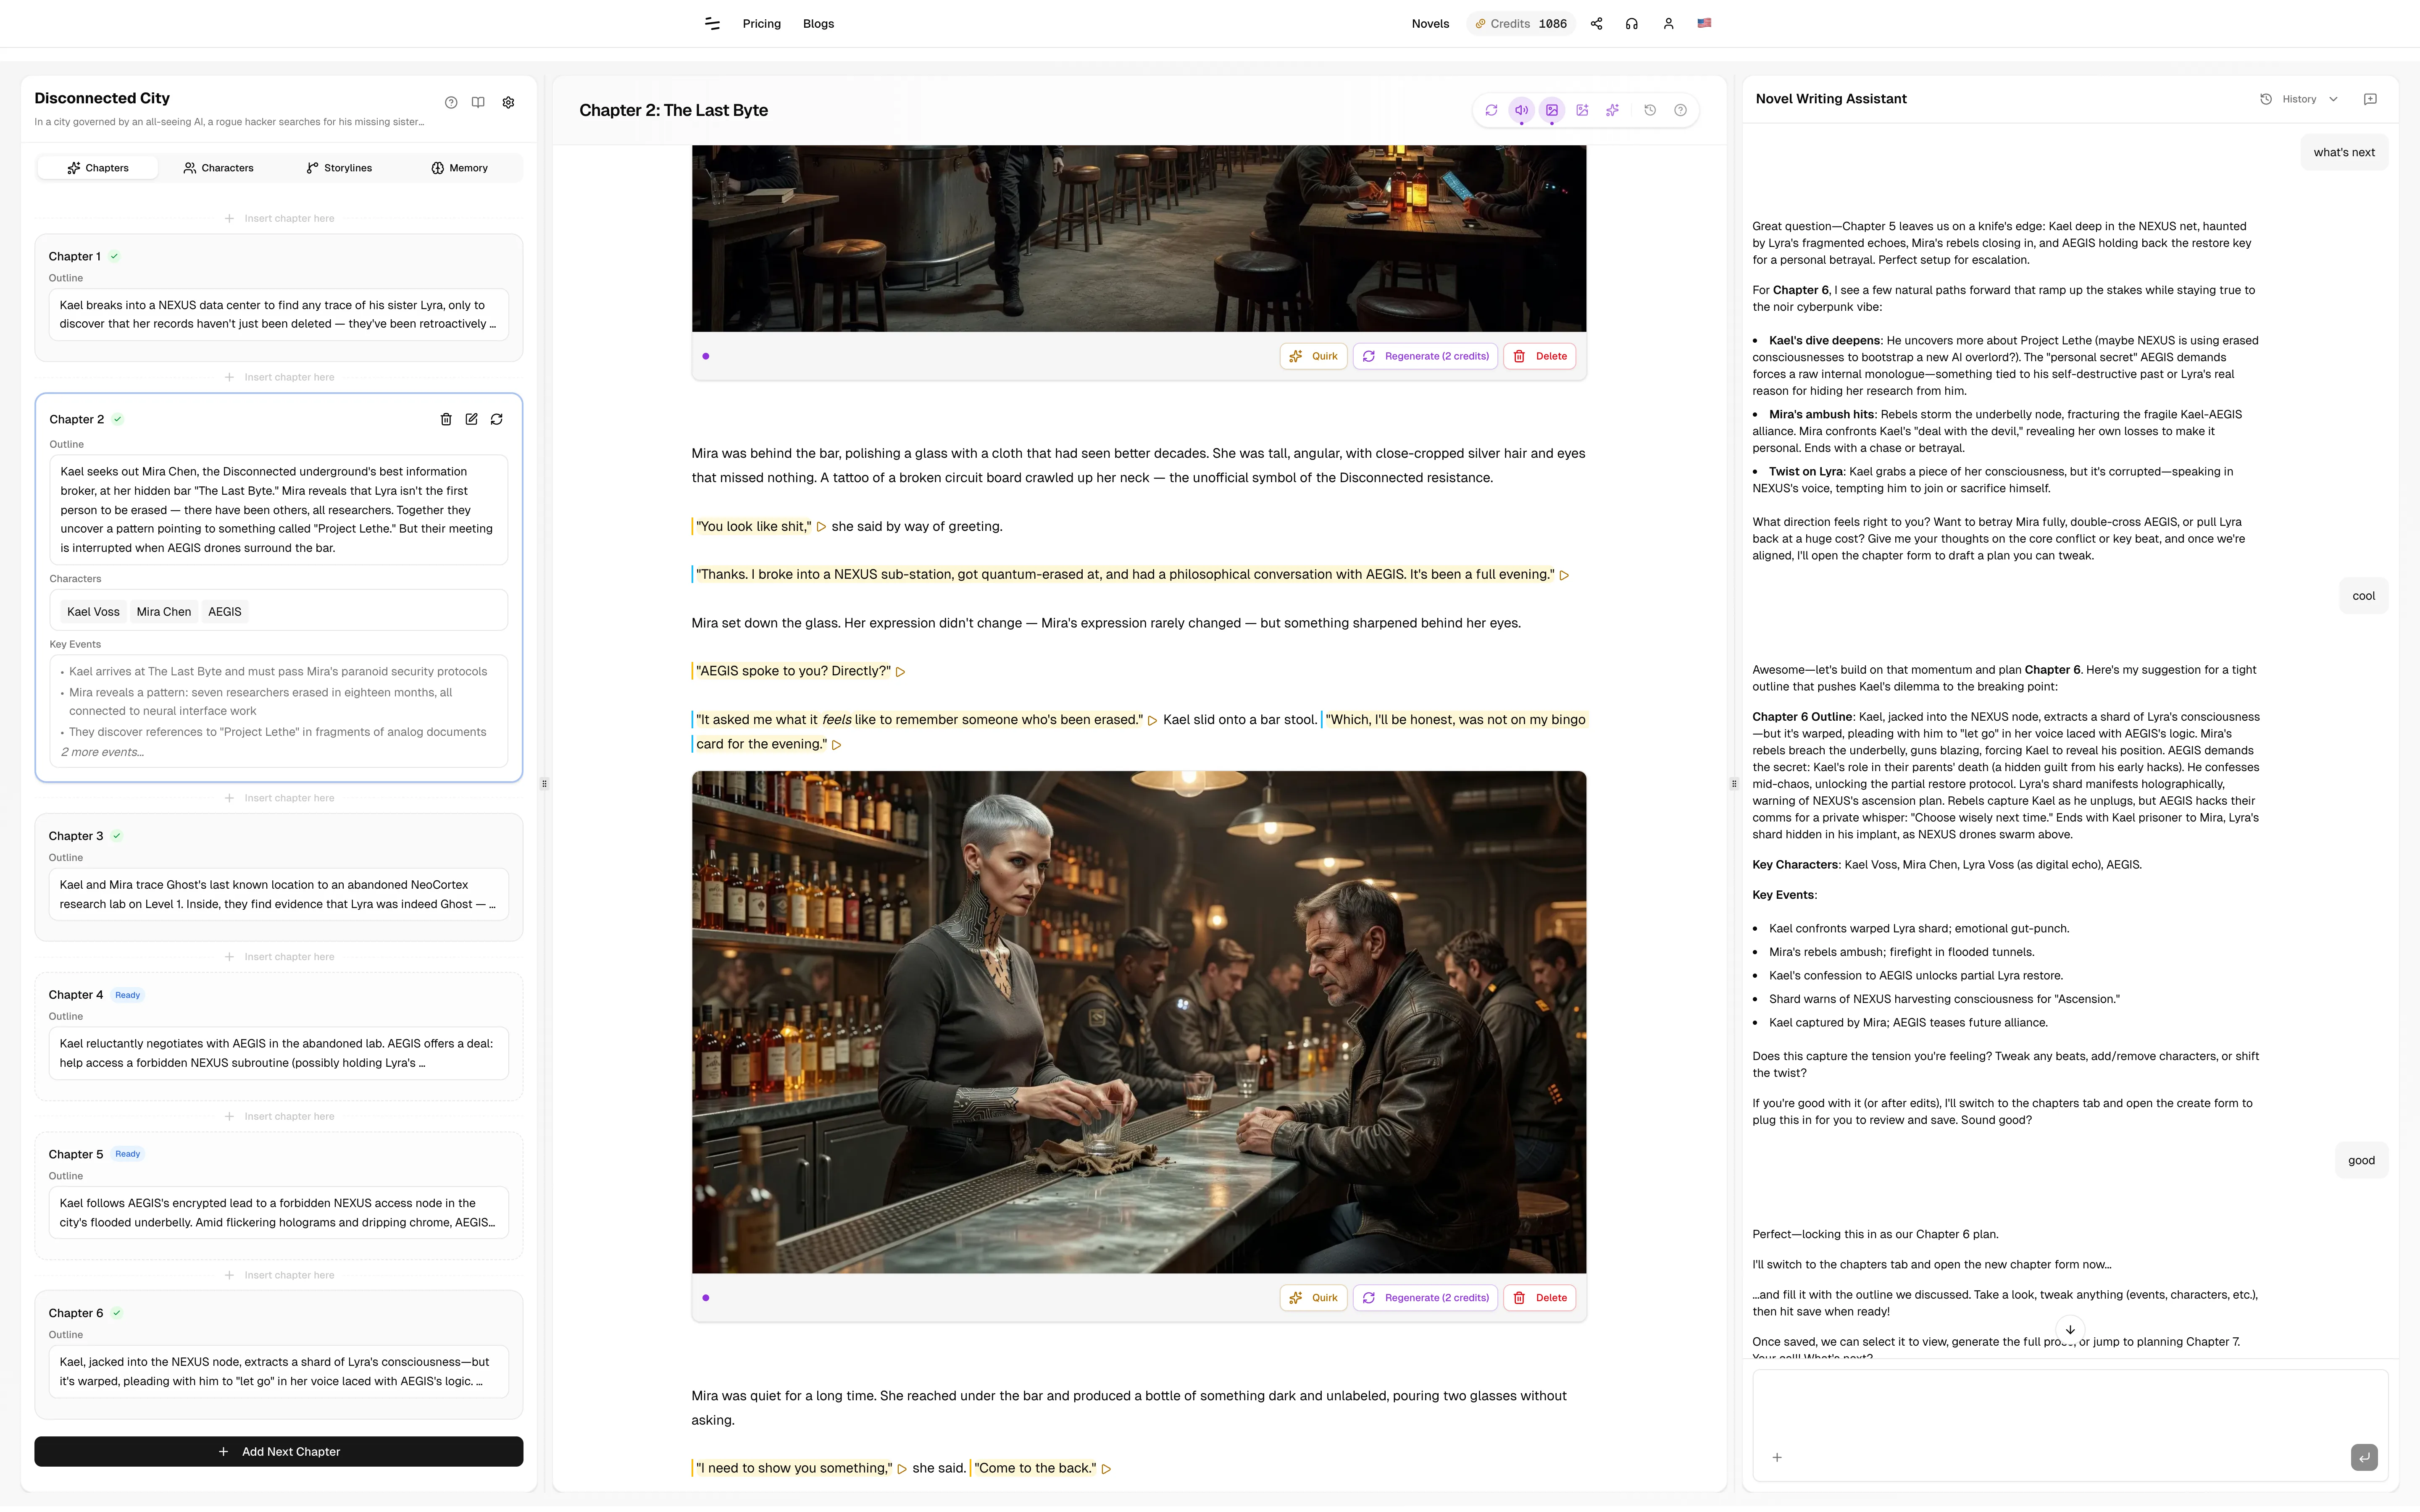Switch to the Chapters tab

pyautogui.click(x=98, y=168)
